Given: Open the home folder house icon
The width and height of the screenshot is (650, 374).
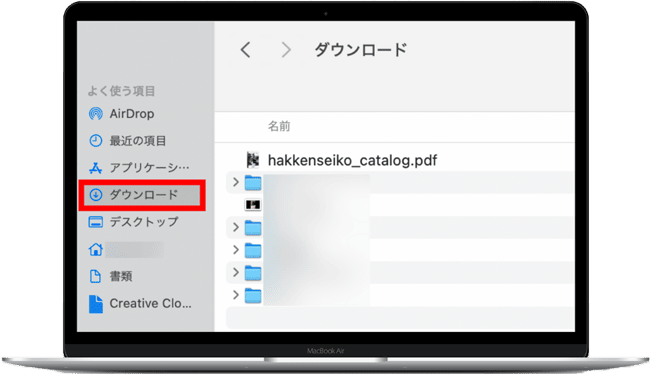Looking at the screenshot, I should click(x=96, y=249).
